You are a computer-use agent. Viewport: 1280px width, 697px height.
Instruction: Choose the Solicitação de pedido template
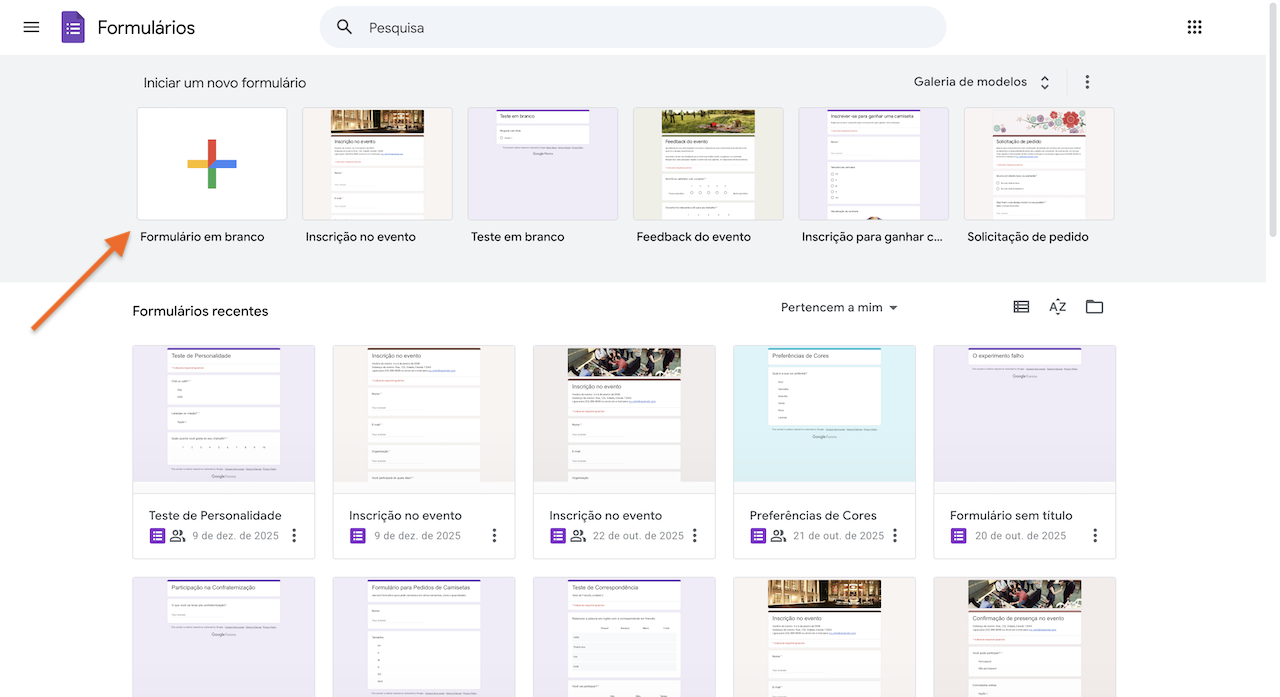[1038, 164]
